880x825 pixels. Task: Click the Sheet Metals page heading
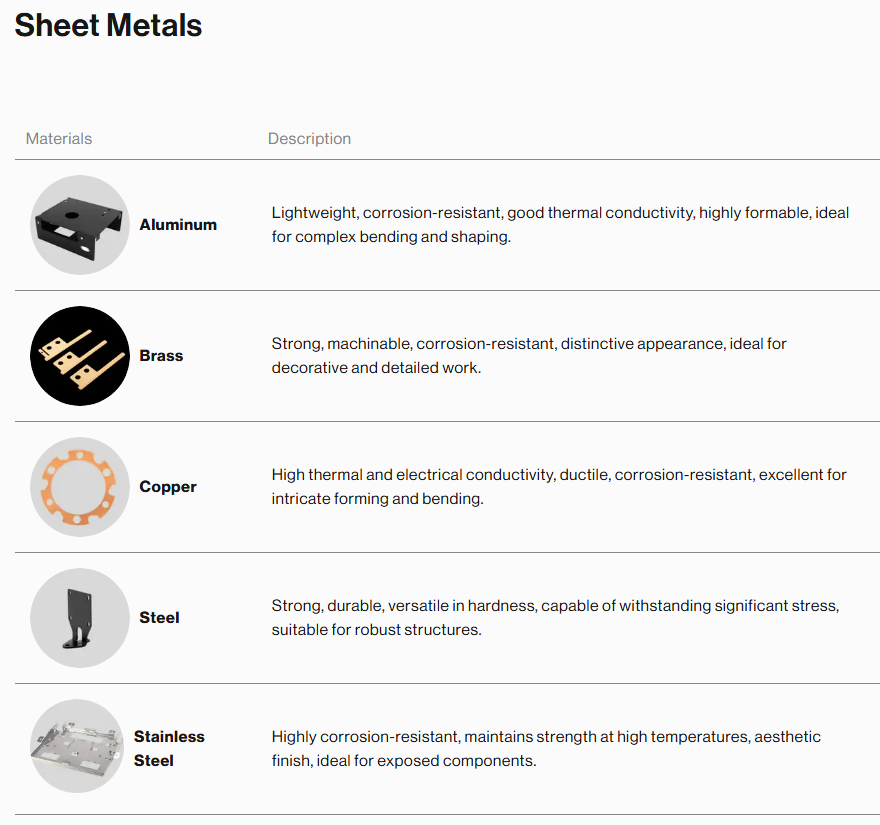[108, 25]
